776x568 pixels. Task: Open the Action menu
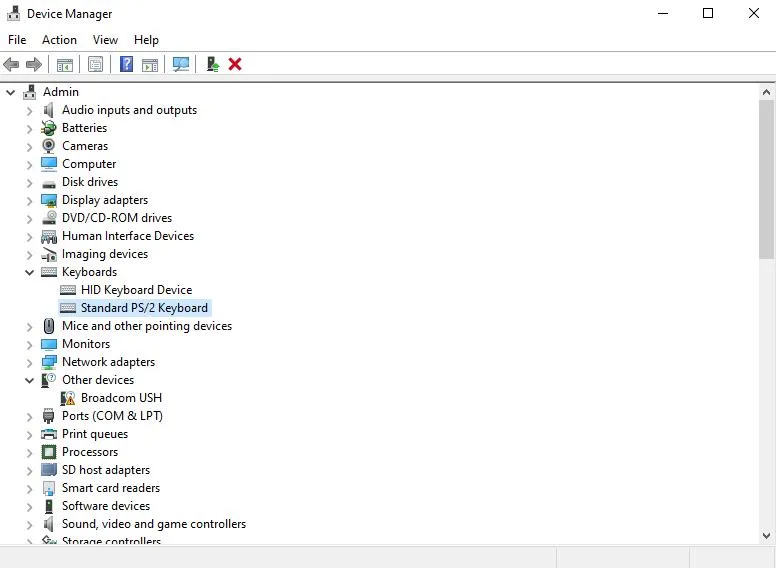click(59, 40)
